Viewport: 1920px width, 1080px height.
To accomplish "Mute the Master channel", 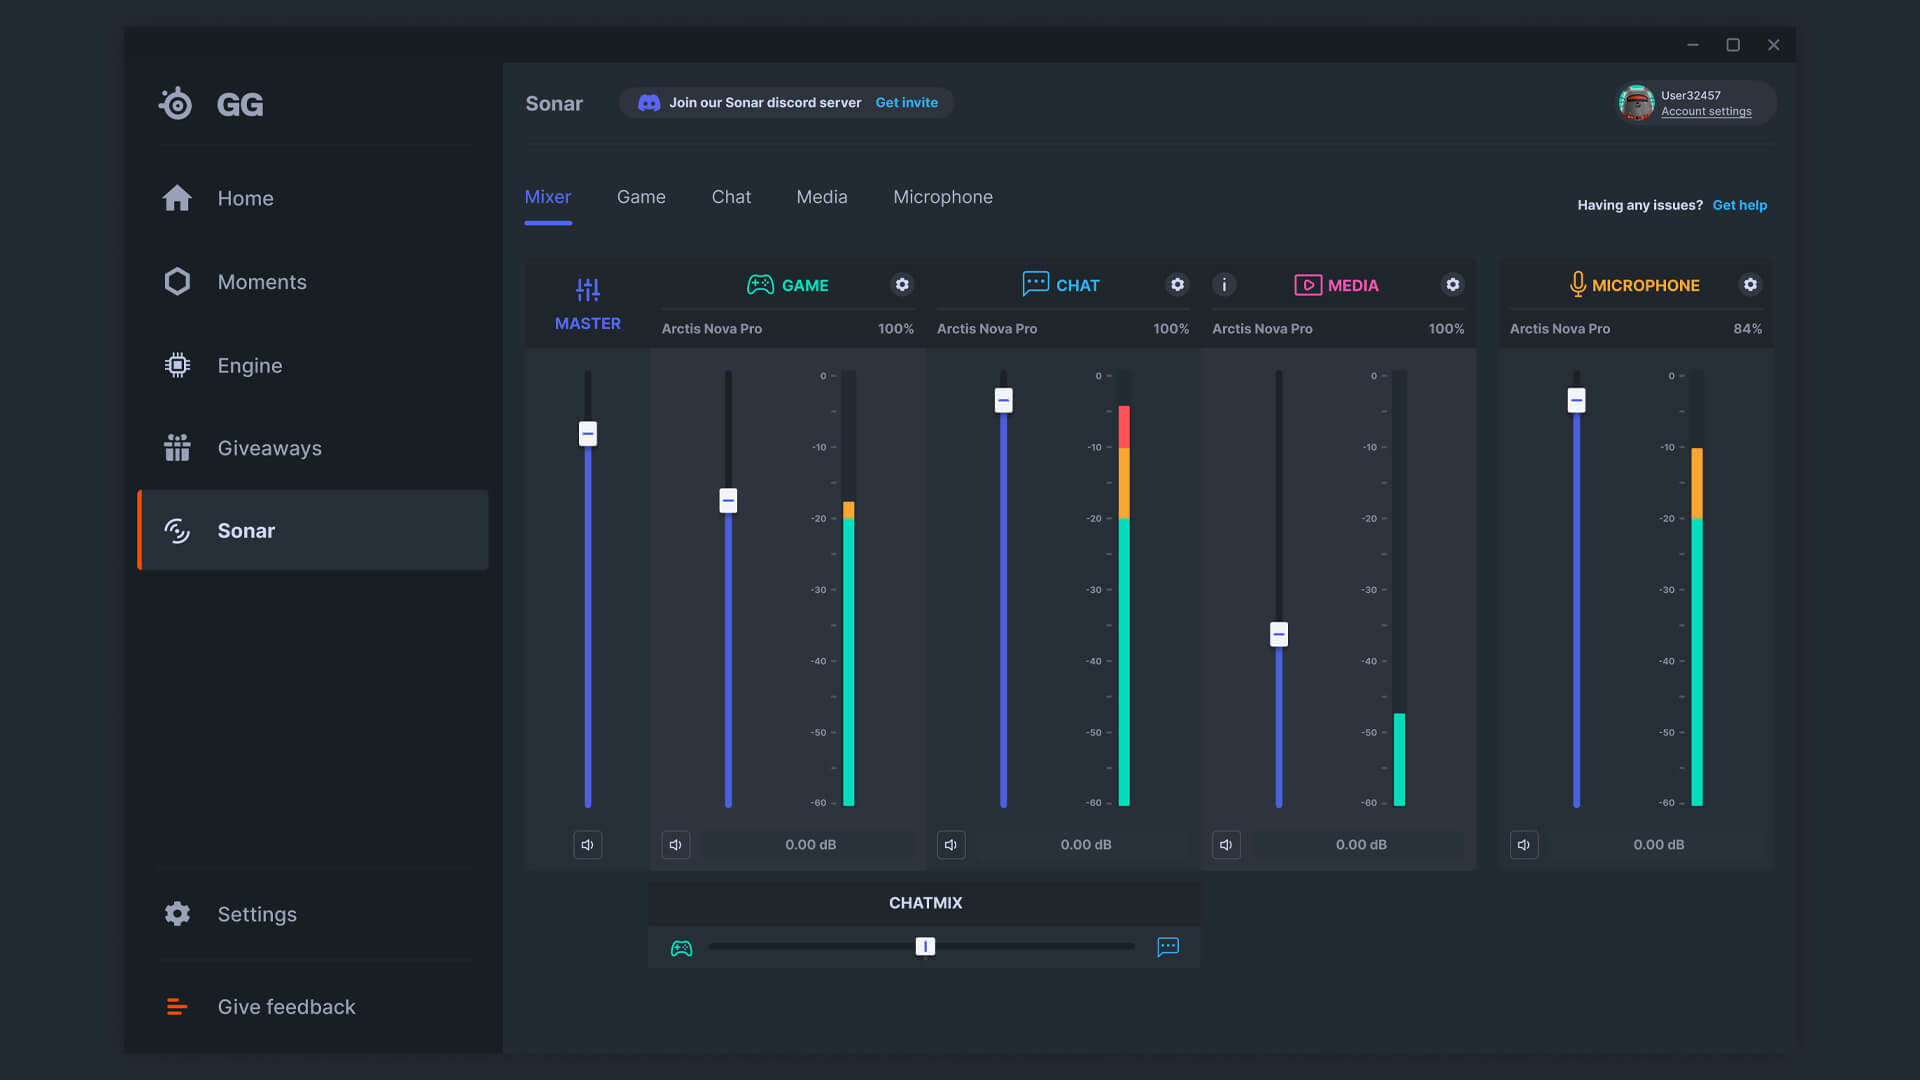I will click(x=588, y=845).
